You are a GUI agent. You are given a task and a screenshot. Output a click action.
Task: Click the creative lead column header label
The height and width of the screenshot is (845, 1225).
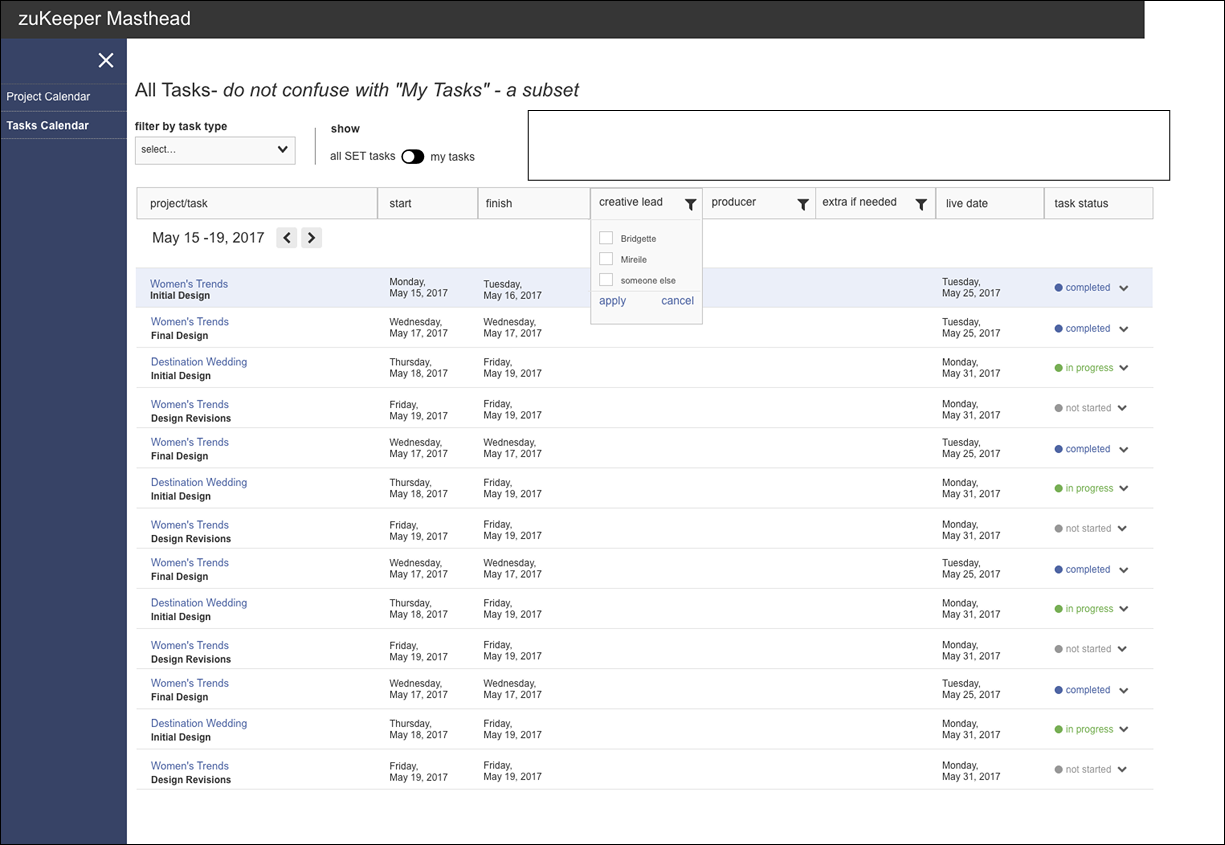coord(631,202)
